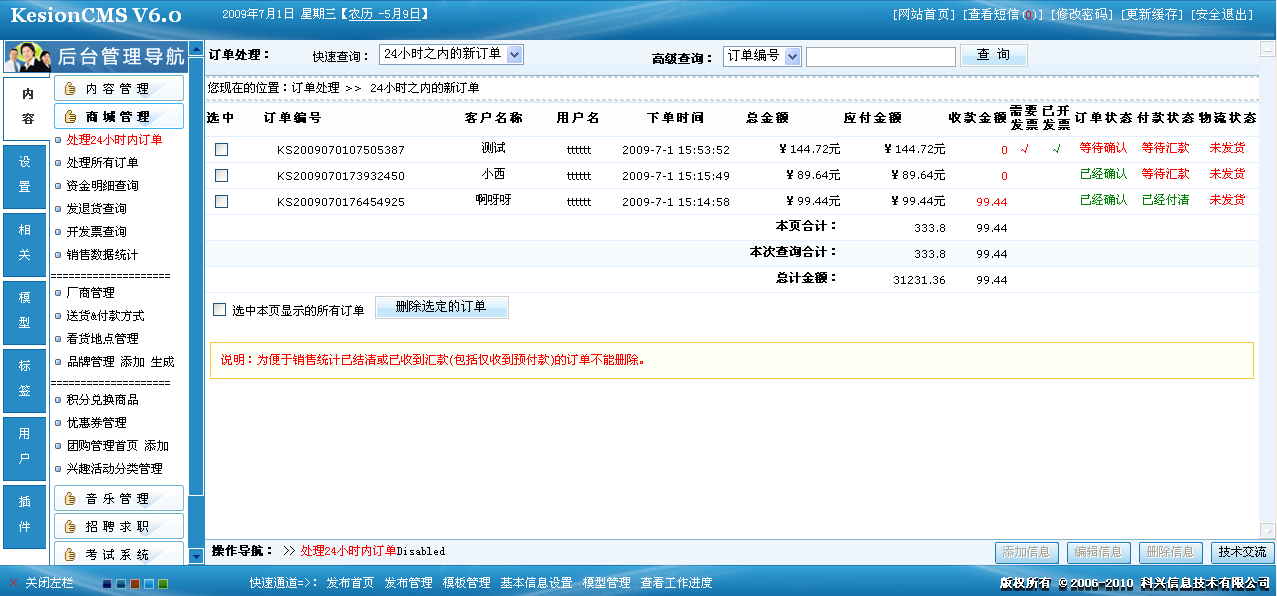Enable 选中本页显示的所有订单

(220, 307)
